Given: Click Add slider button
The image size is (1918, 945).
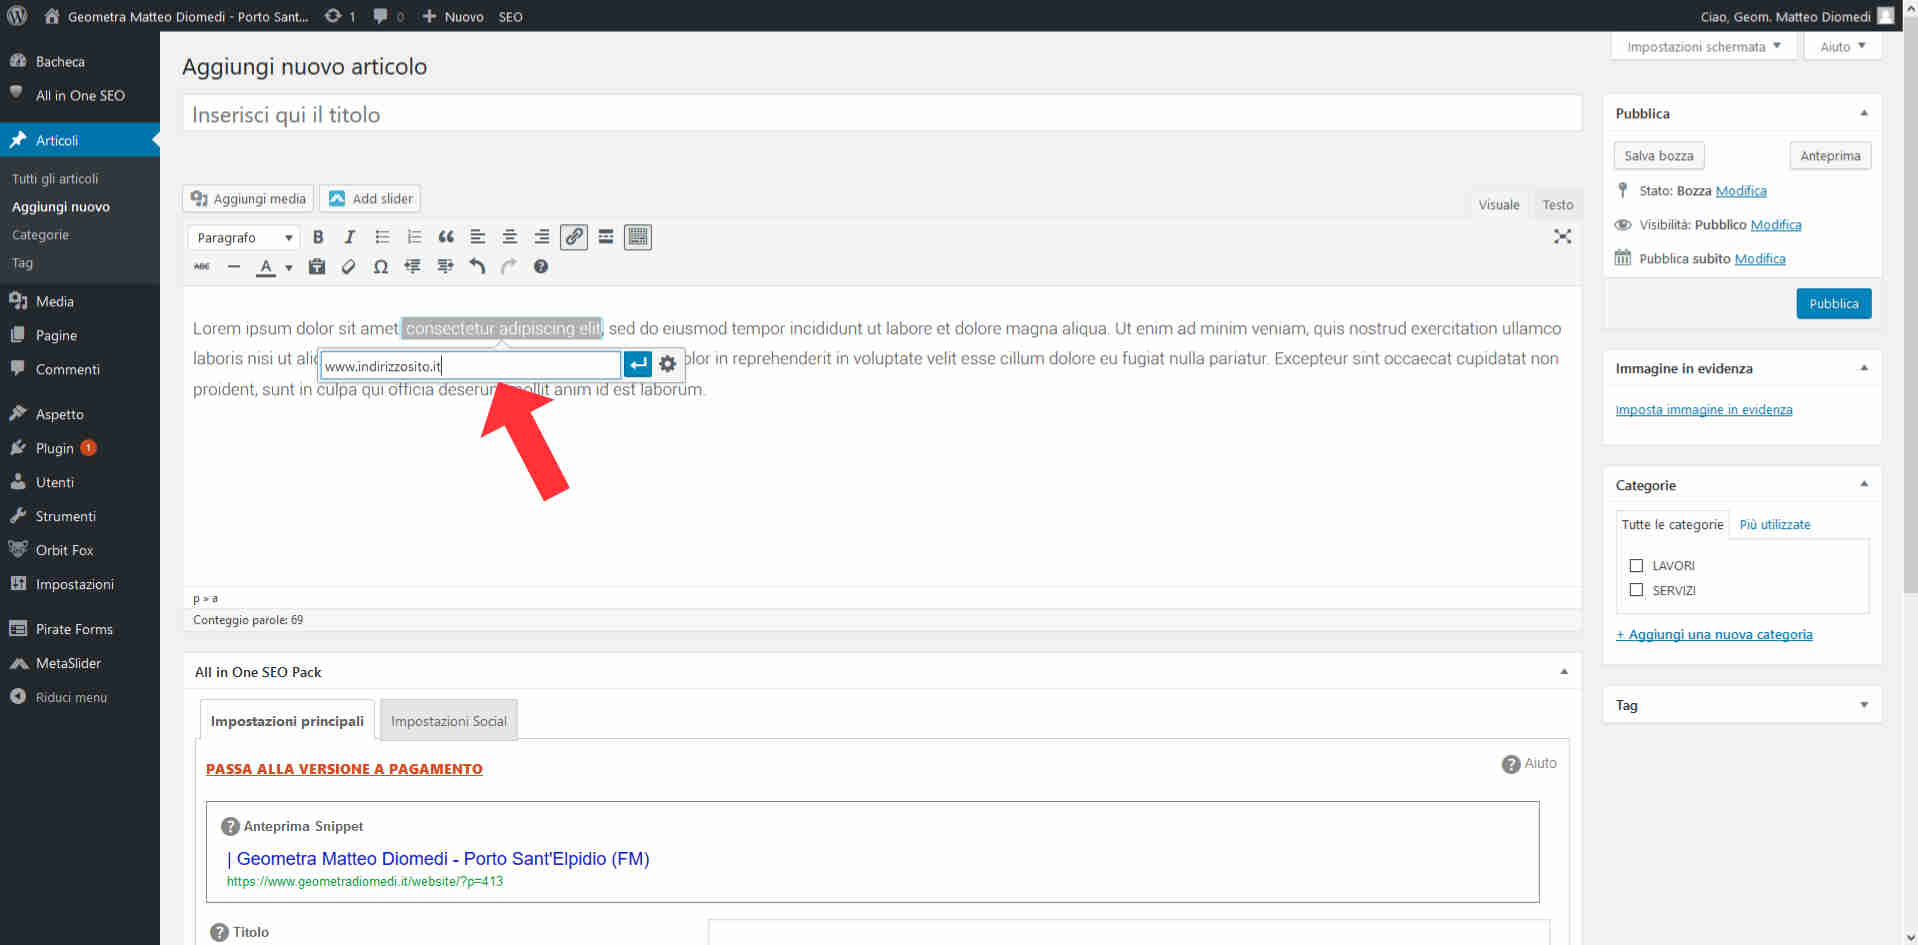Looking at the screenshot, I should point(370,198).
